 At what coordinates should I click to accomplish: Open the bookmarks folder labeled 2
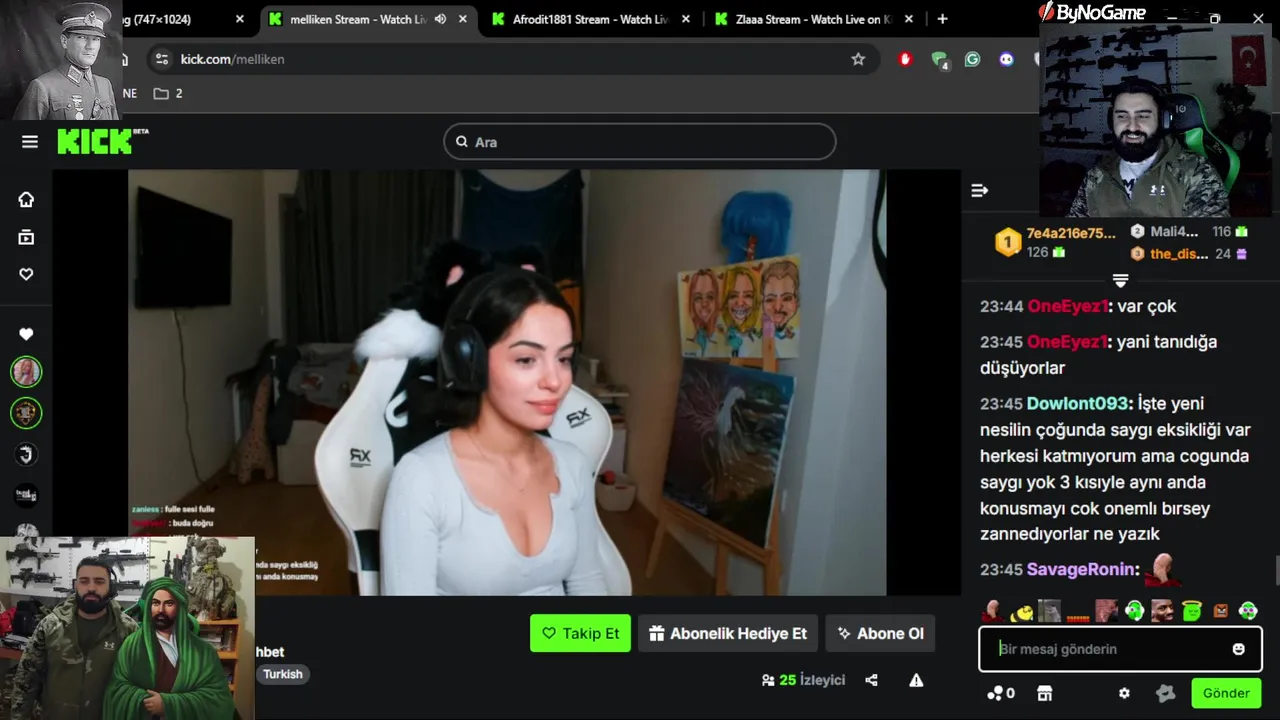click(168, 93)
